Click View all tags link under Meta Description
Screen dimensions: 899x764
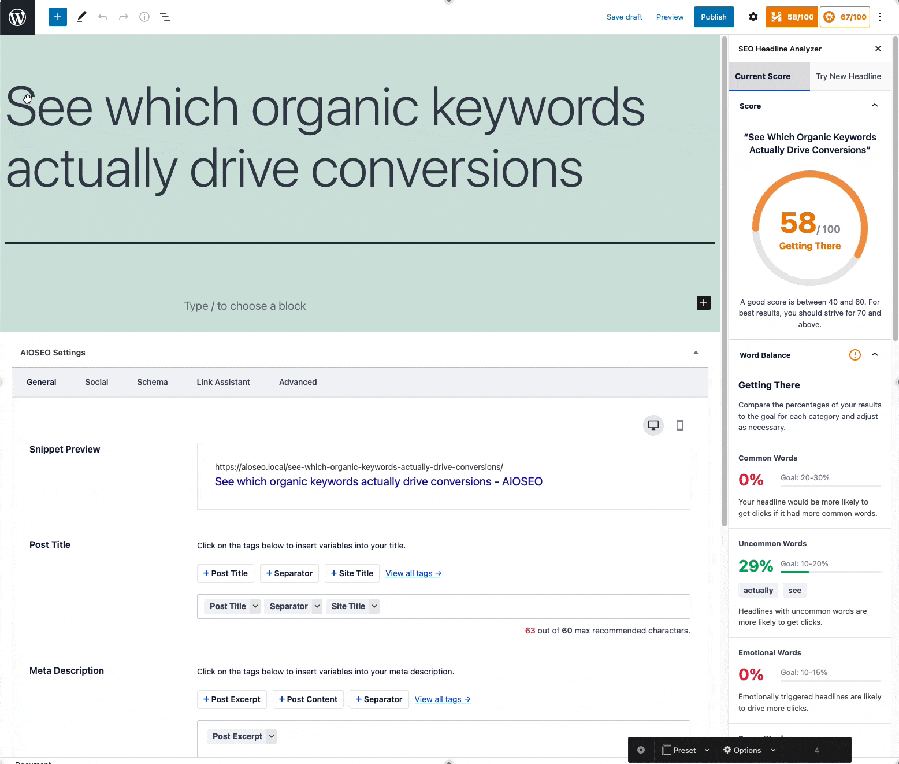click(x=442, y=699)
